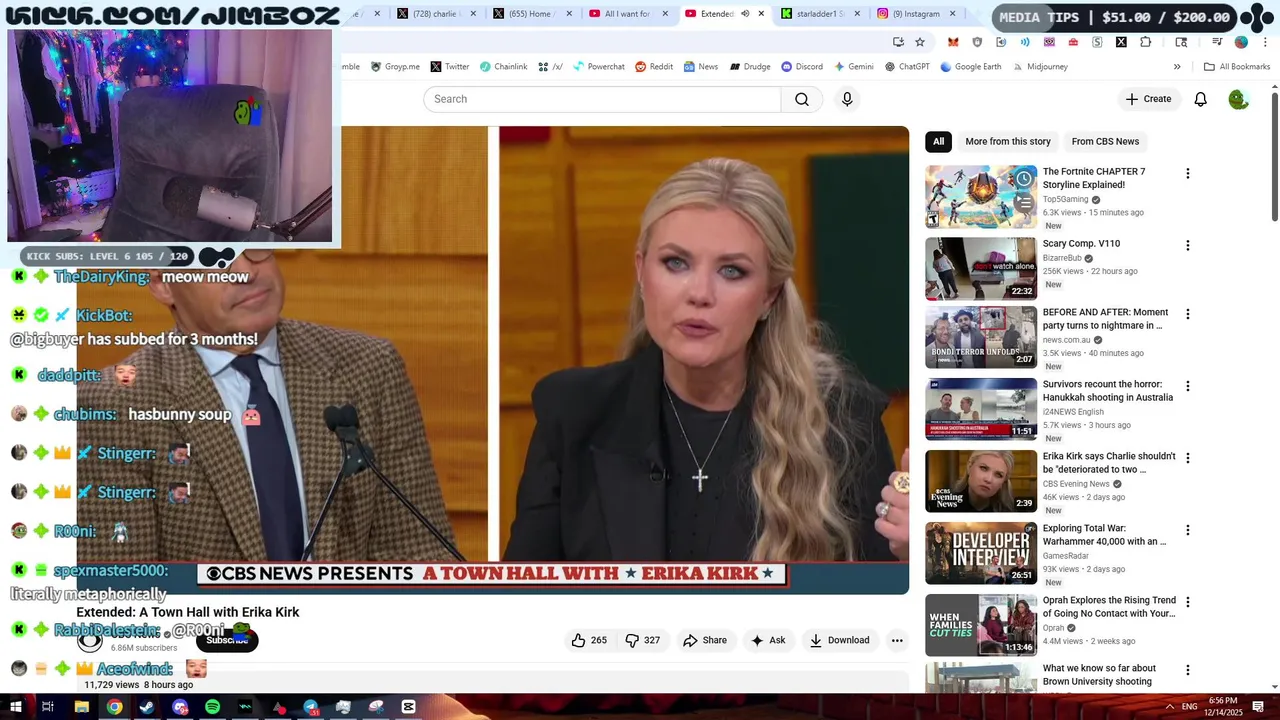
Task: Open the Twitter bookmark
Action: (x=450, y=67)
